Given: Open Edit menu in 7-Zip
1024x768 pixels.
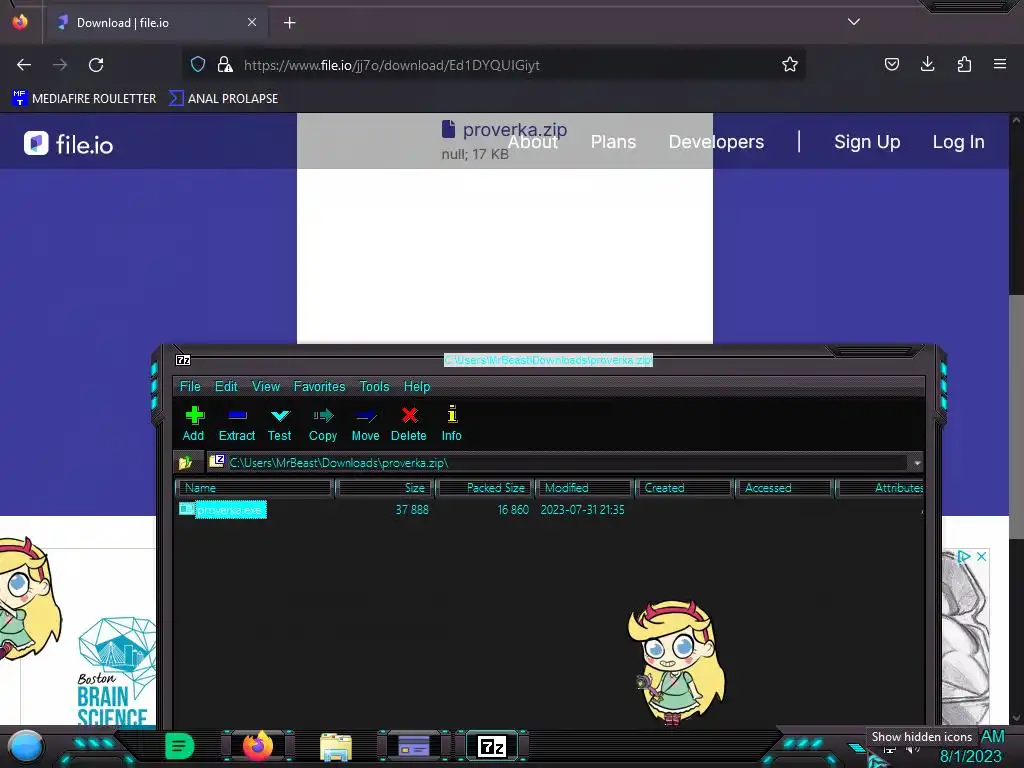Looking at the screenshot, I should pyautogui.click(x=226, y=386).
